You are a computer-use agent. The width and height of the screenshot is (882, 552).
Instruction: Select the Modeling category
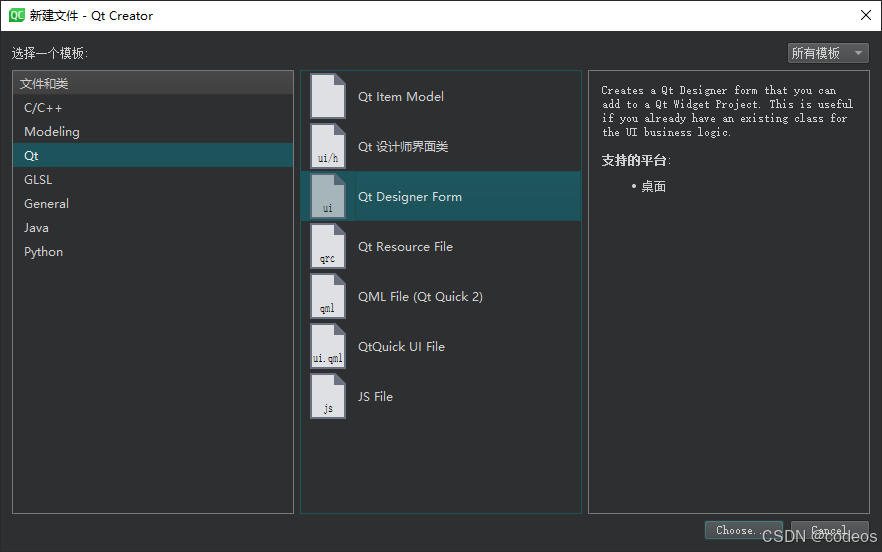153,132
